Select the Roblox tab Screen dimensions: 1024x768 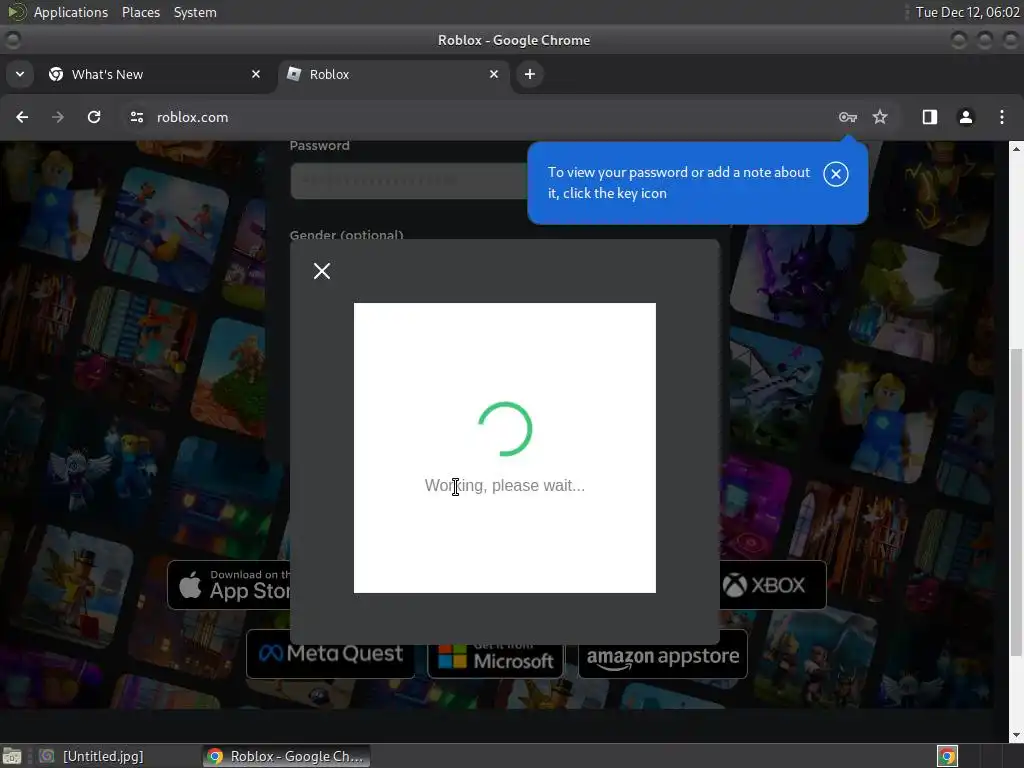393,74
